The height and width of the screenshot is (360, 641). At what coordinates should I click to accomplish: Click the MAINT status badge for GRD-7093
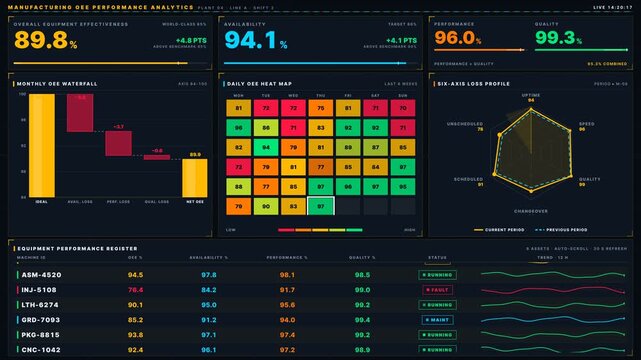(437, 320)
